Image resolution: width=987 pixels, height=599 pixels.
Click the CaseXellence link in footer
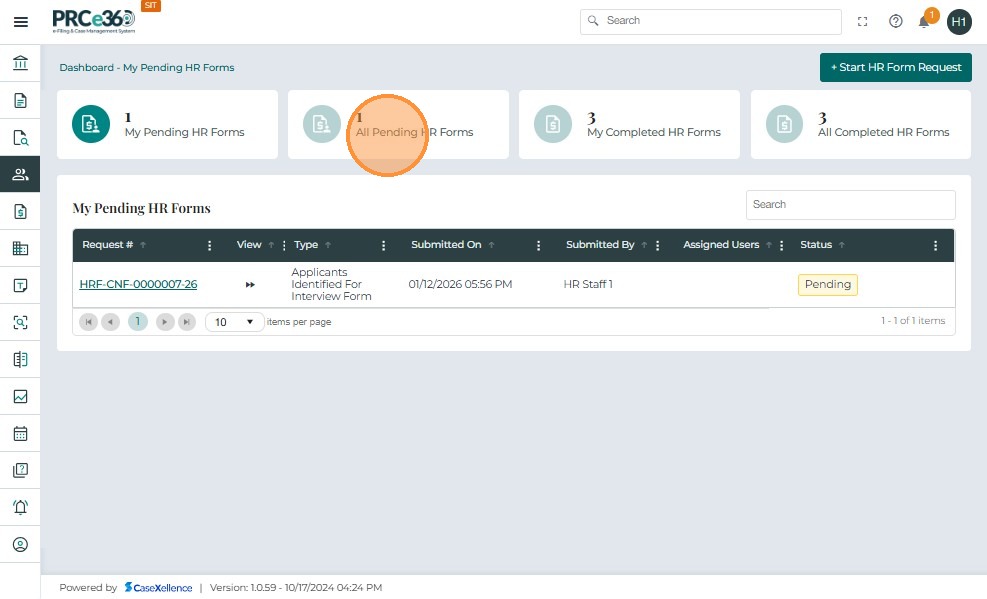(x=159, y=588)
